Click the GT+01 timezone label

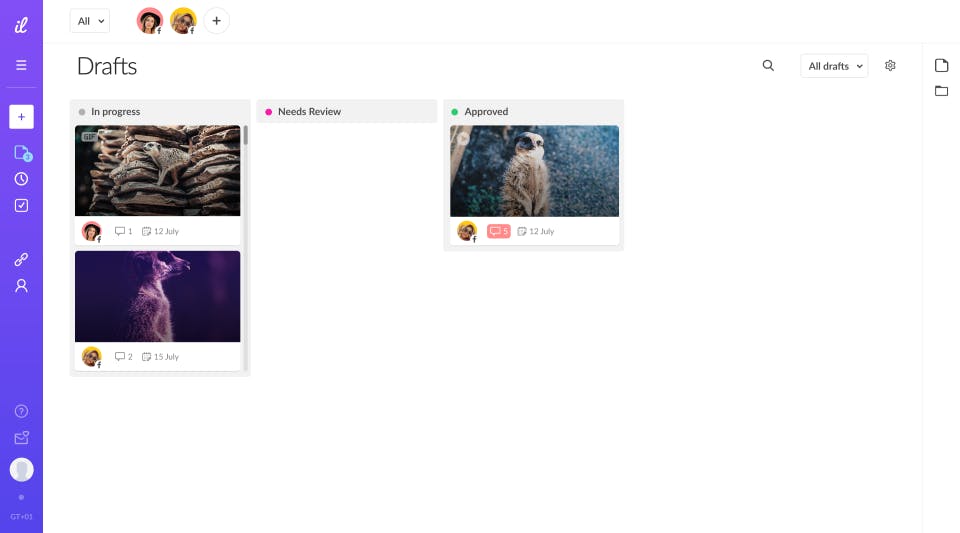pyautogui.click(x=21, y=516)
